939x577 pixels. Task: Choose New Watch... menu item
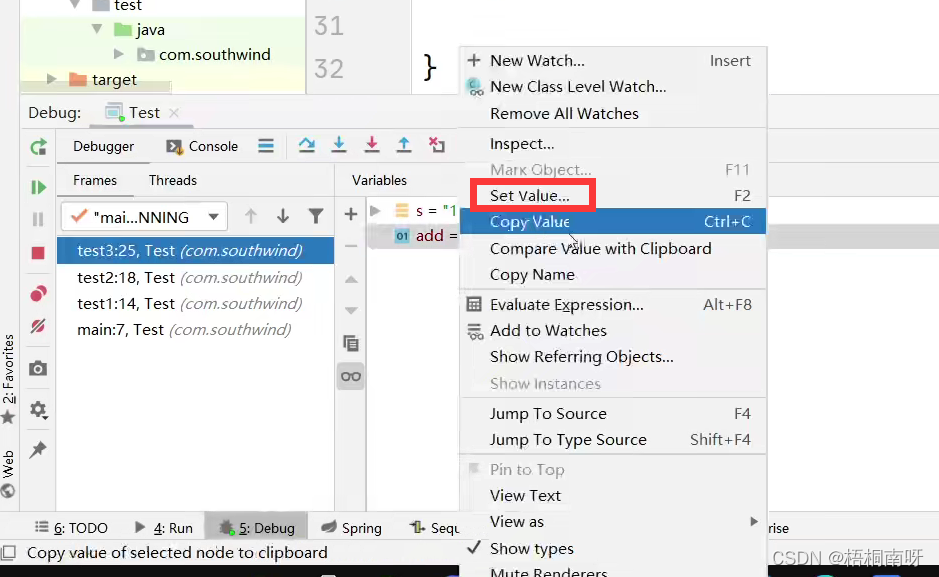(613, 60)
